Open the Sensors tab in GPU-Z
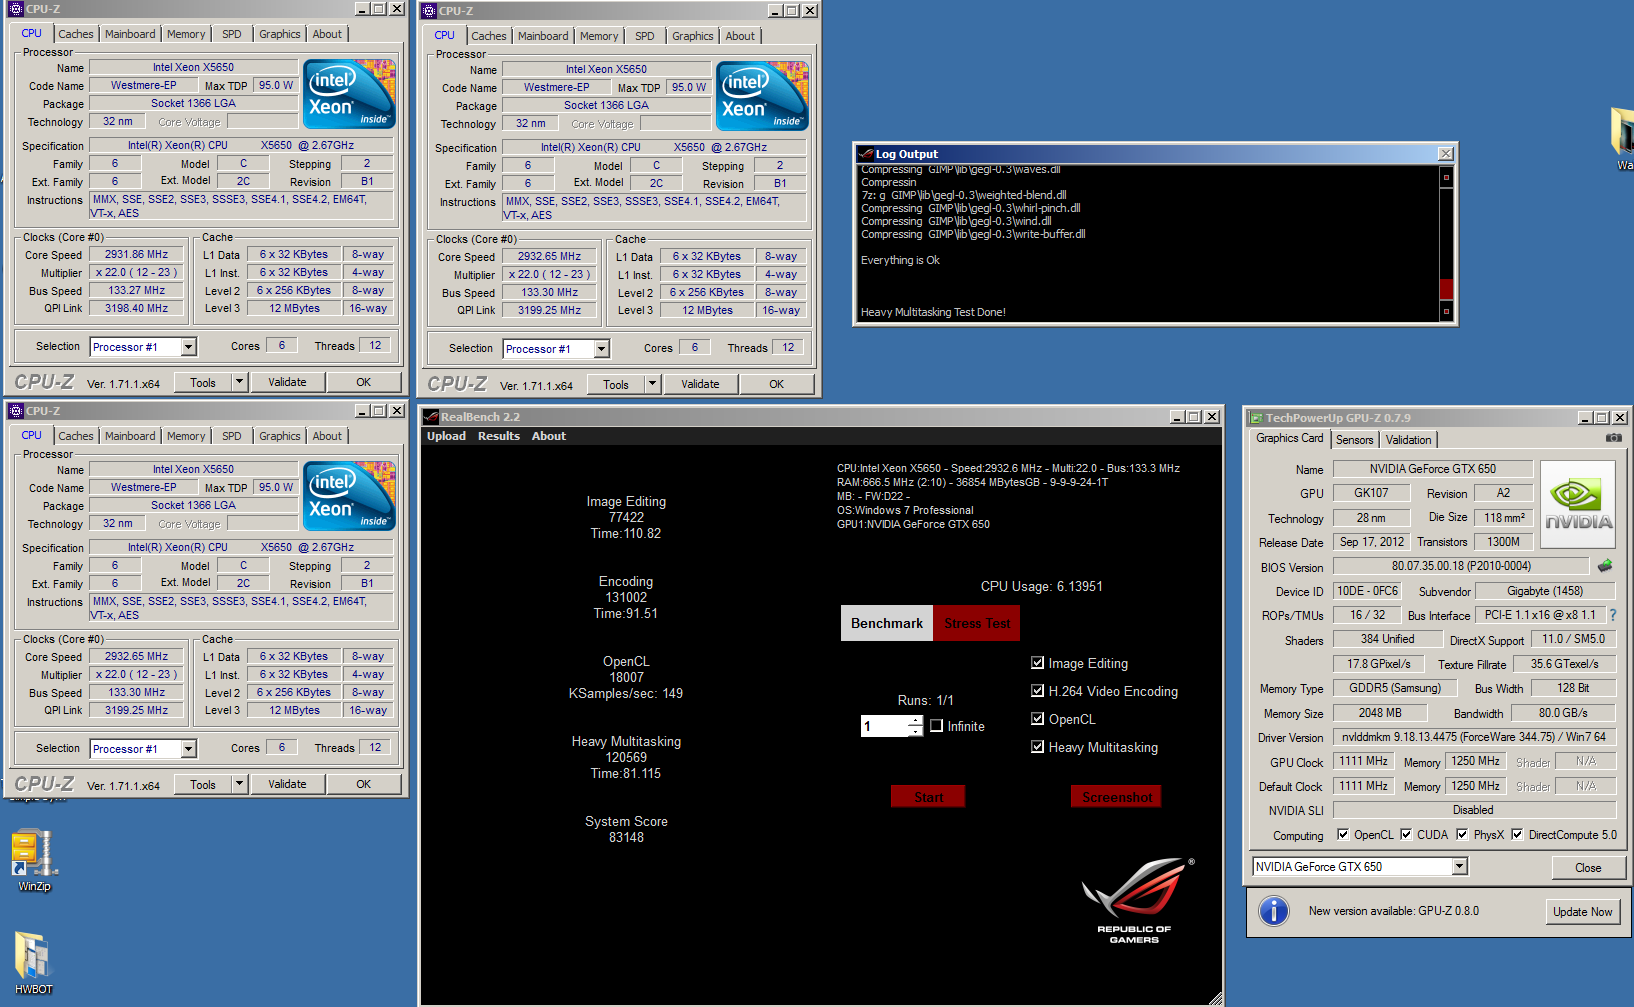Image resolution: width=1634 pixels, height=1007 pixels. point(1354,440)
